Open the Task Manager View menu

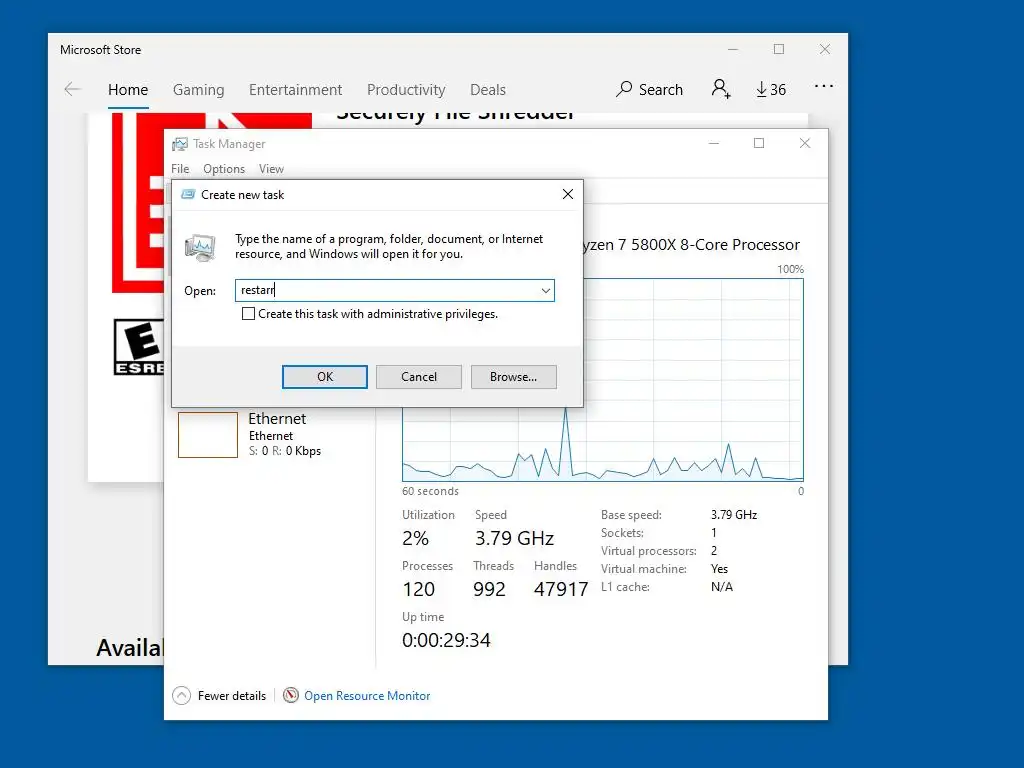click(271, 168)
